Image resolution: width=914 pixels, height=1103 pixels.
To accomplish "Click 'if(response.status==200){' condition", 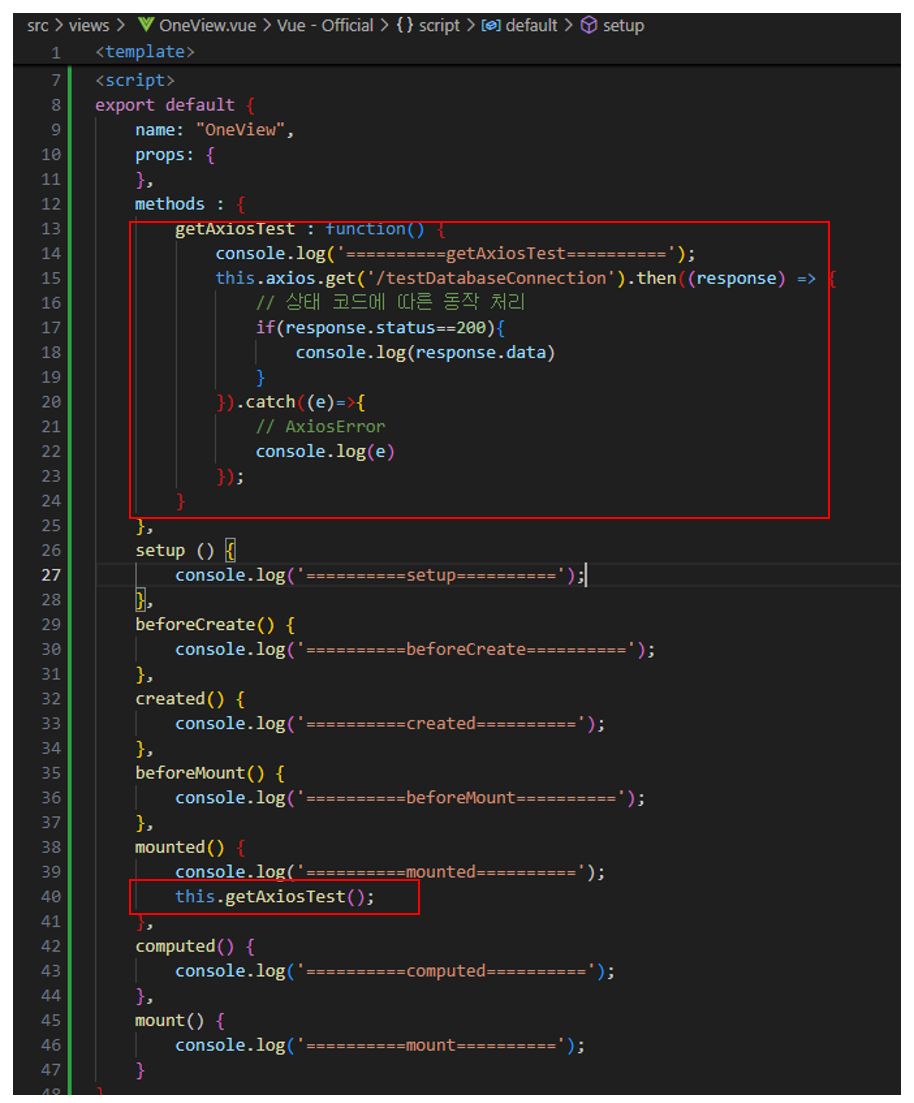I will point(381,328).
